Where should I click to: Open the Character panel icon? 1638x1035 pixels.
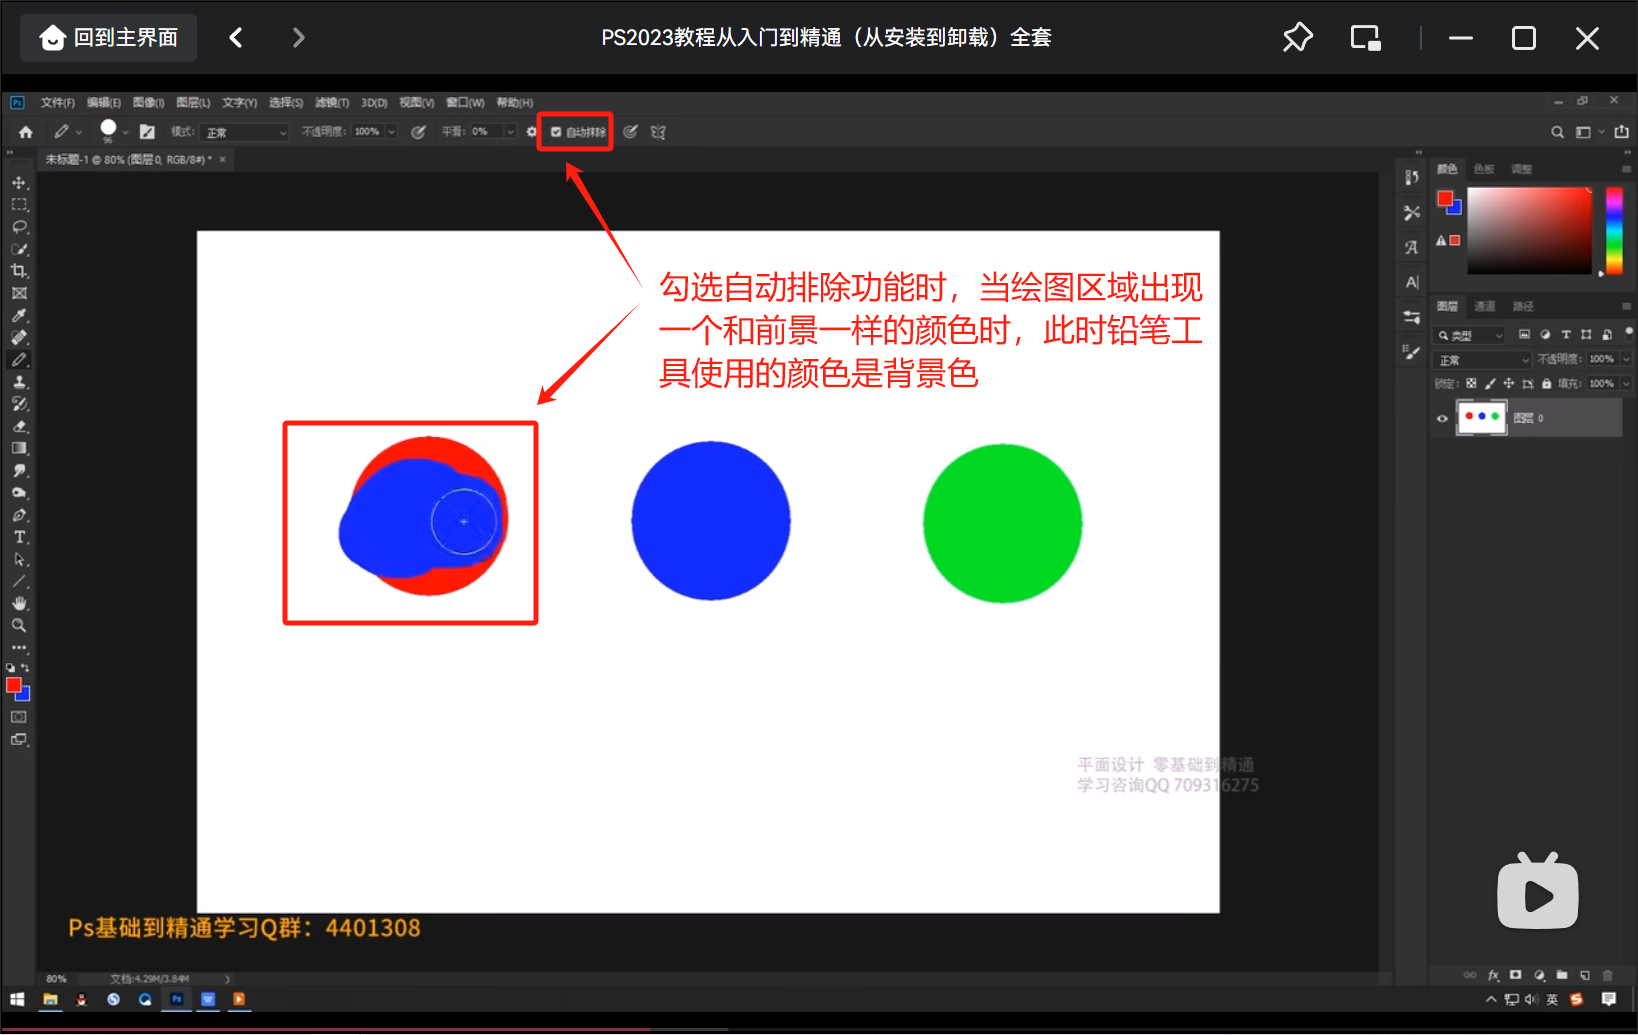coord(1411,282)
